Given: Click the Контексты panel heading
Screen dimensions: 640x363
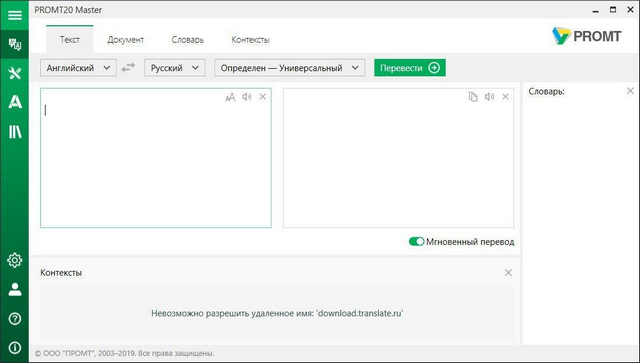Looking at the screenshot, I should click(x=61, y=272).
